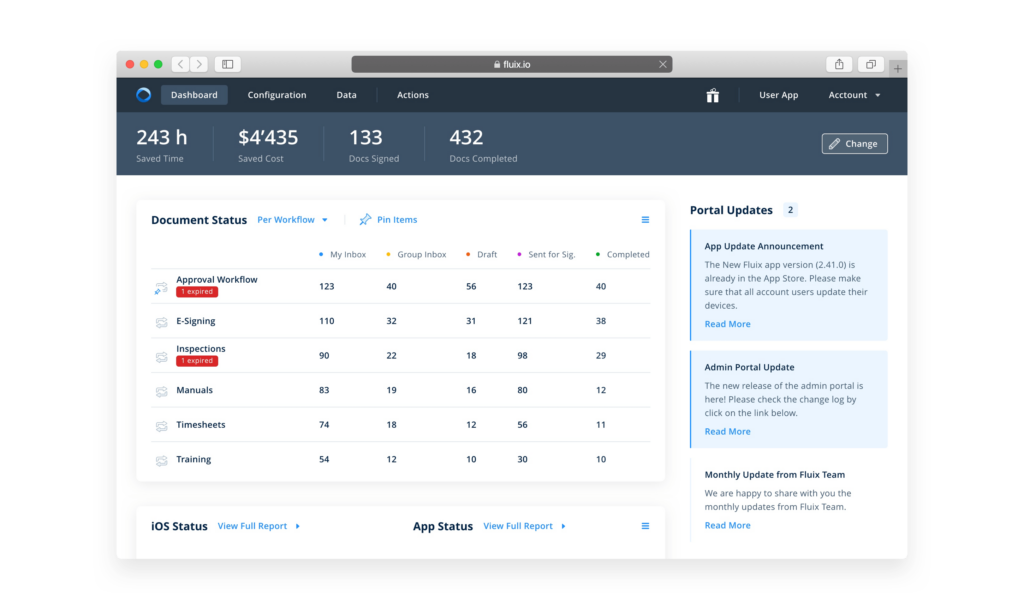Click the Sent for Sig. magenta dot
1024x609 pixels.
(517, 254)
